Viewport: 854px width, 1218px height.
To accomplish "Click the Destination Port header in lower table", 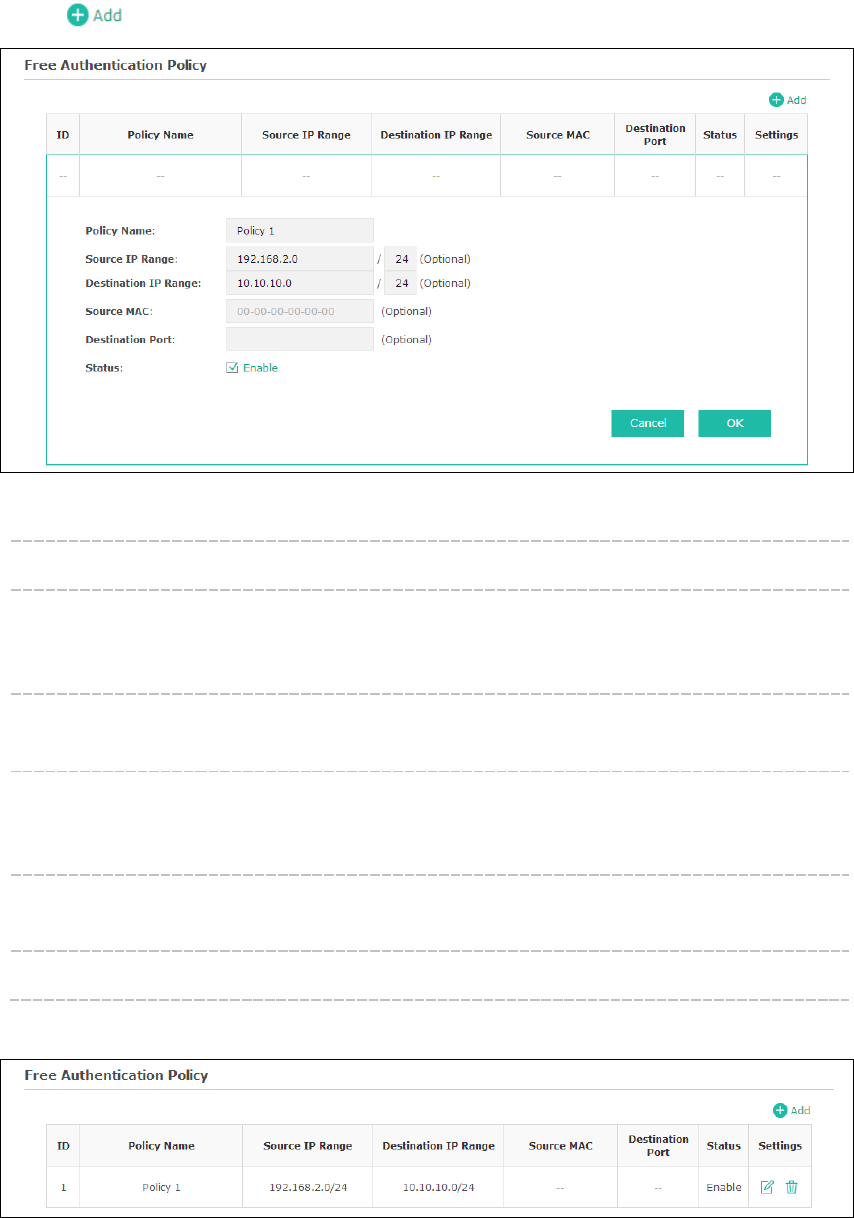I will (658, 1146).
